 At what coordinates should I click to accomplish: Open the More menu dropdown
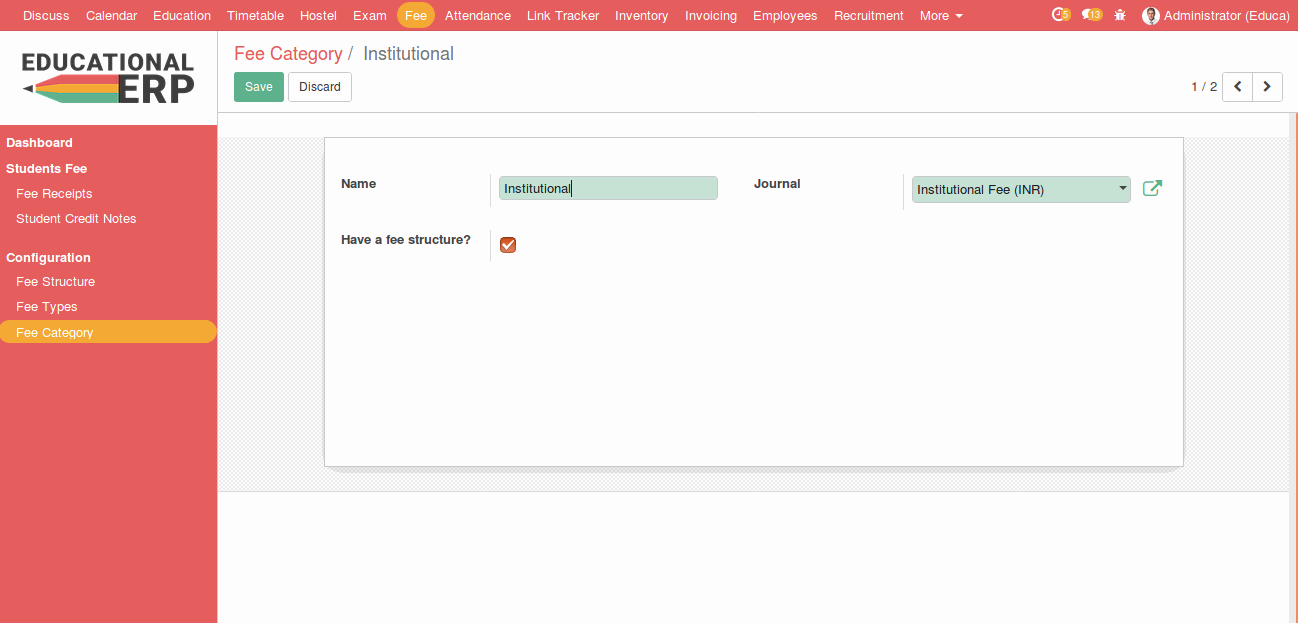click(x=940, y=16)
